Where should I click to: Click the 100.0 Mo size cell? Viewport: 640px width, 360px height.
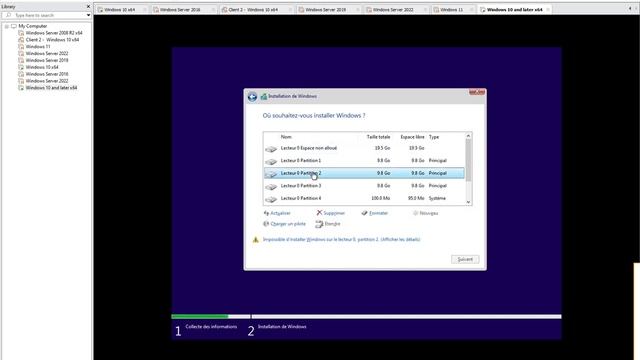380,198
